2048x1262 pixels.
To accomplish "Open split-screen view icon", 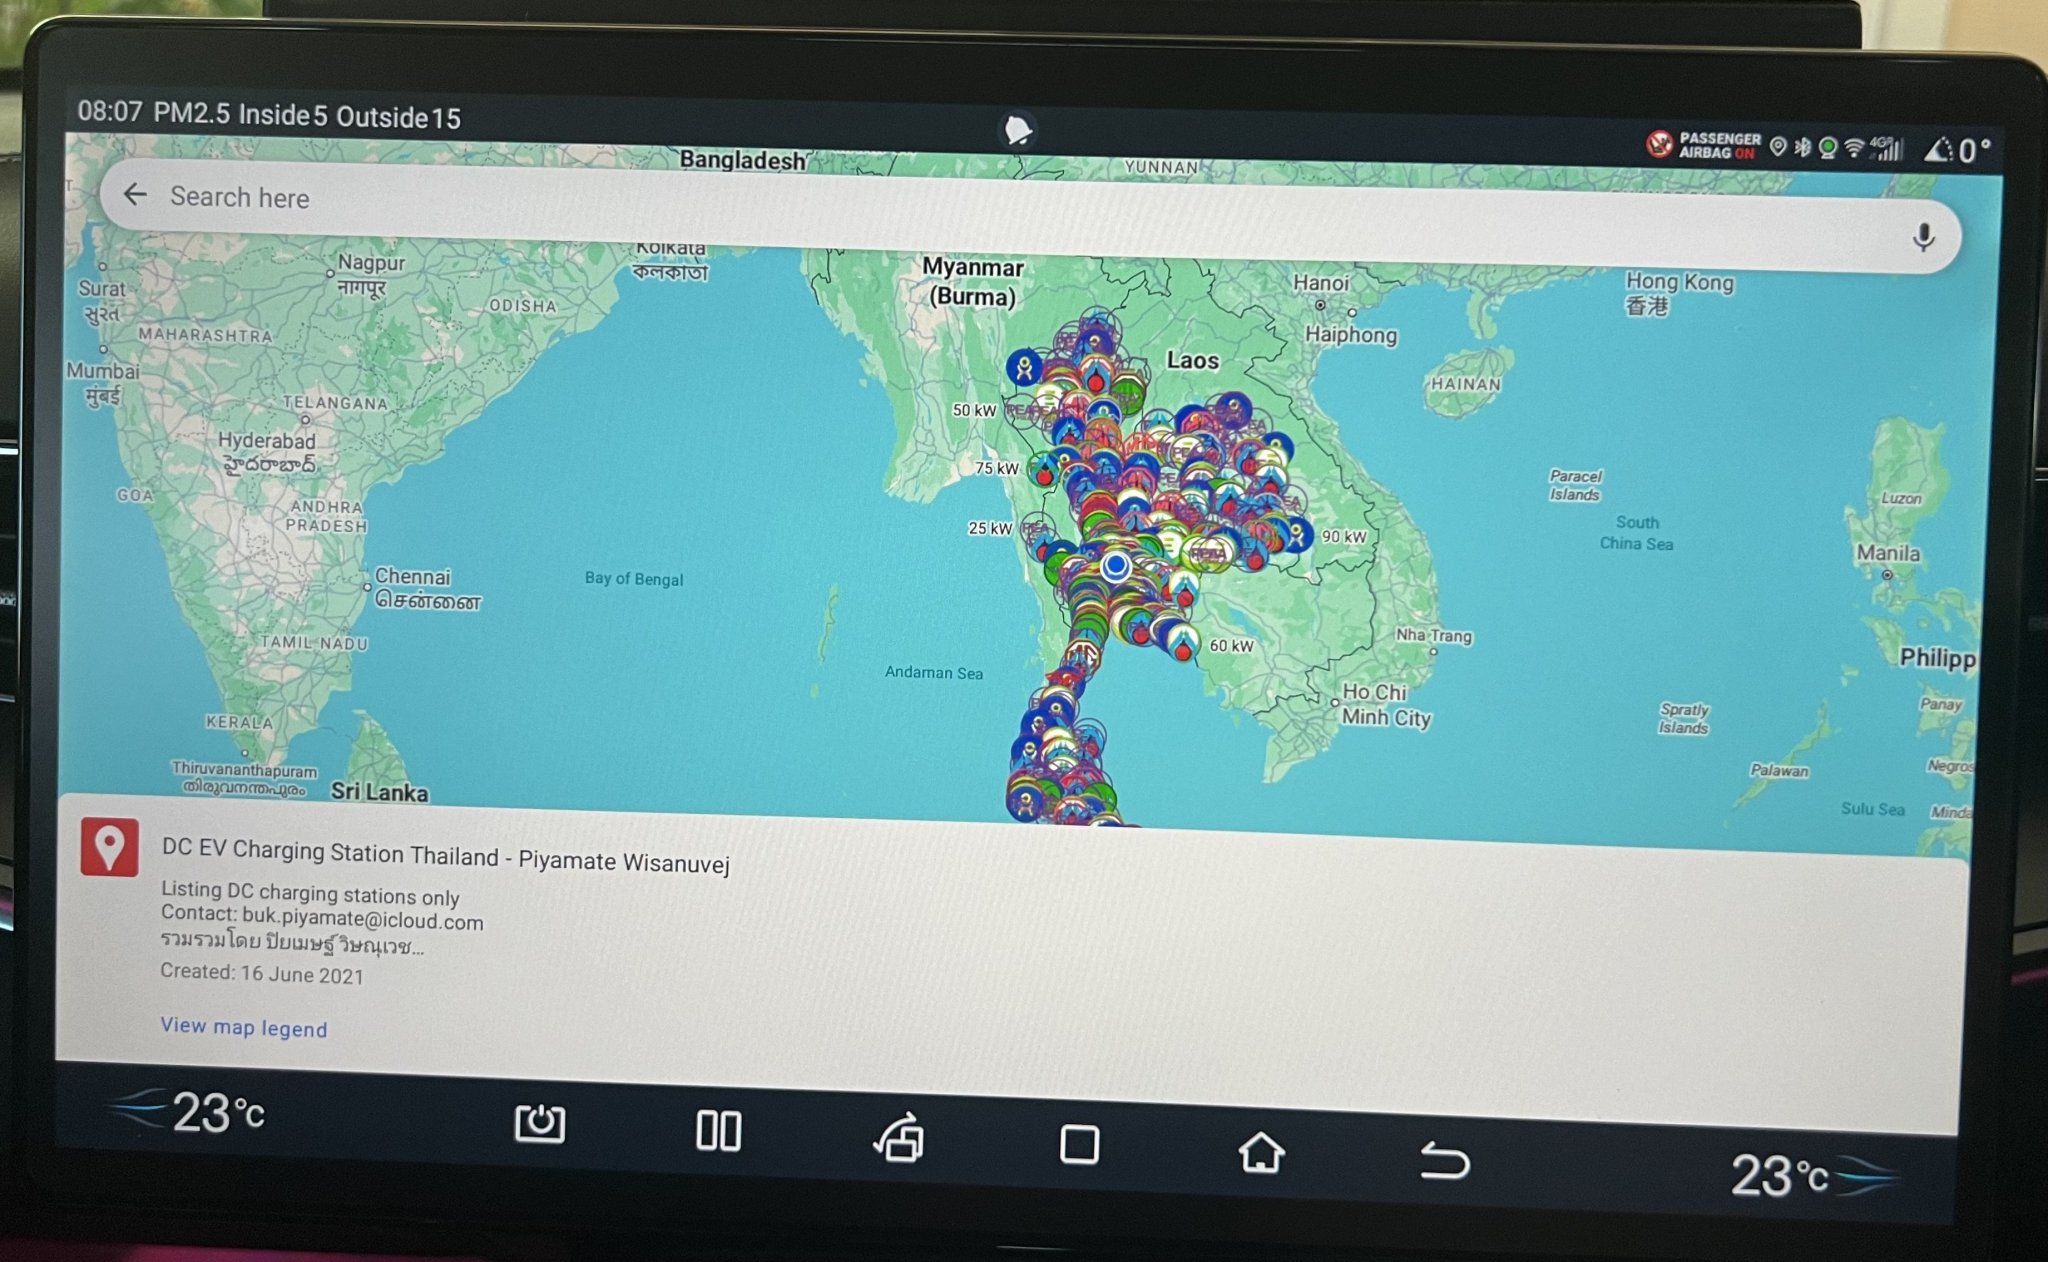I will [x=718, y=1131].
